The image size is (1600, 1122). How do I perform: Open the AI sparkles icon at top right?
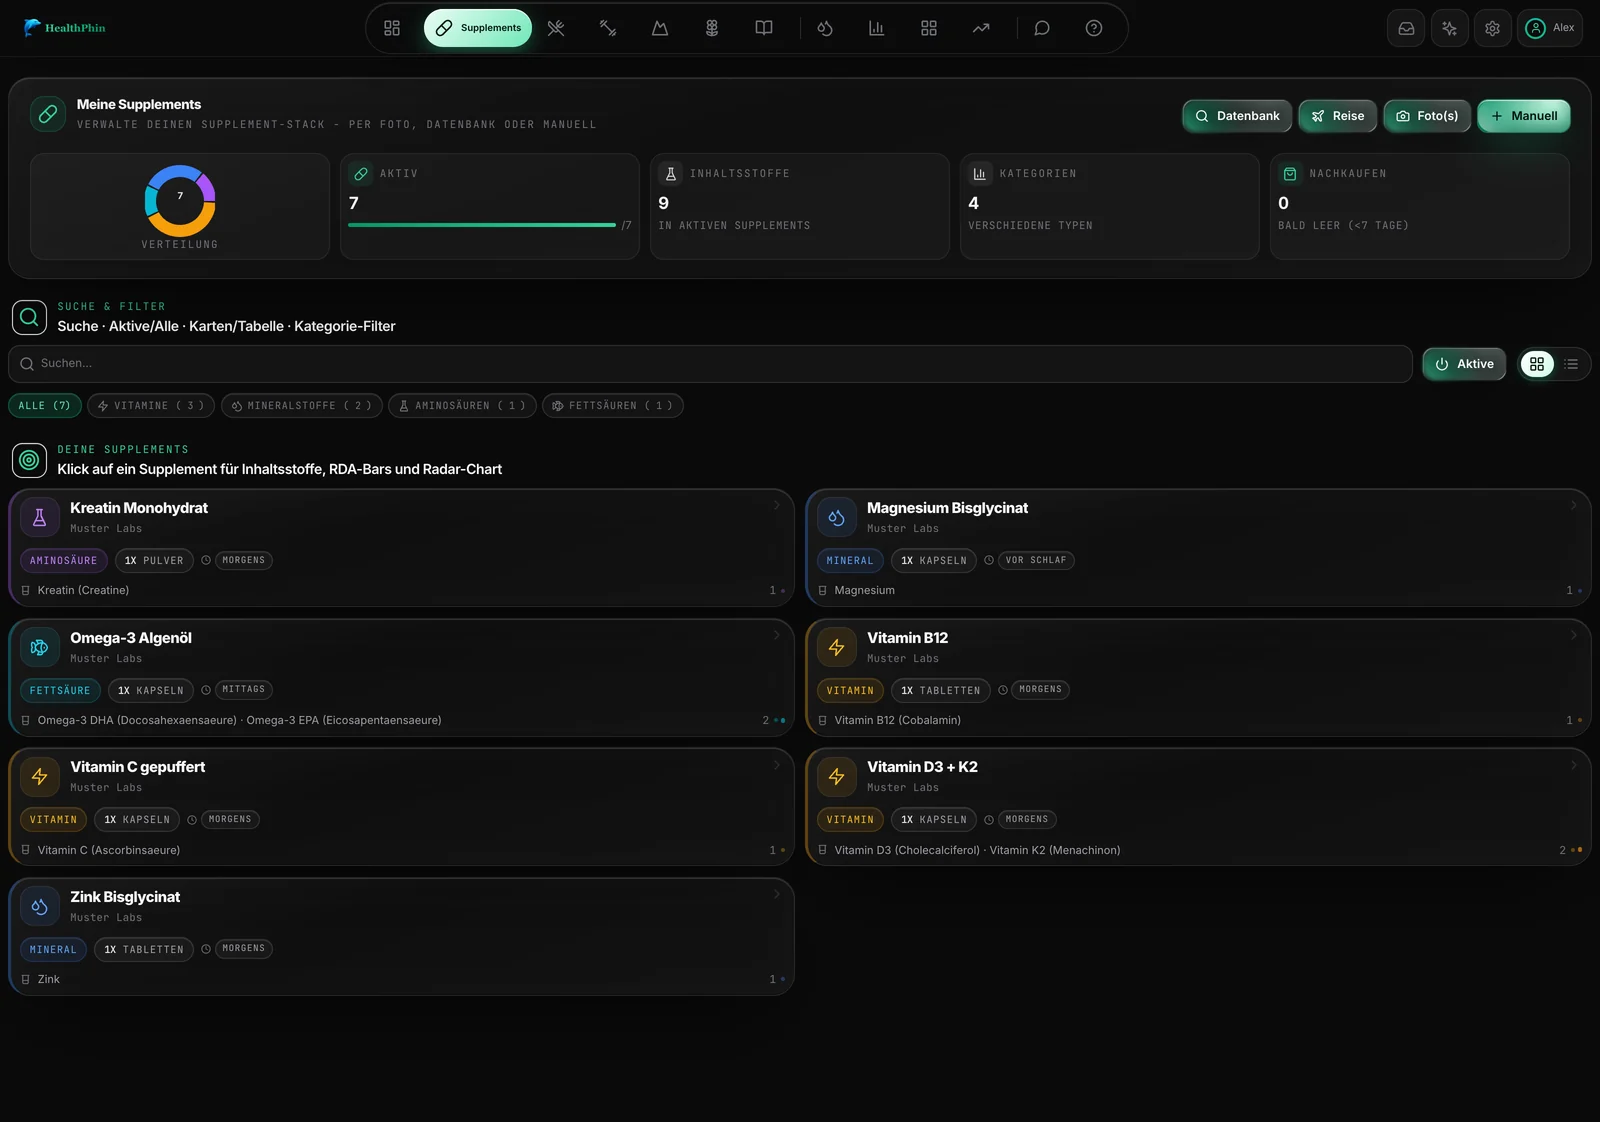1449,28
